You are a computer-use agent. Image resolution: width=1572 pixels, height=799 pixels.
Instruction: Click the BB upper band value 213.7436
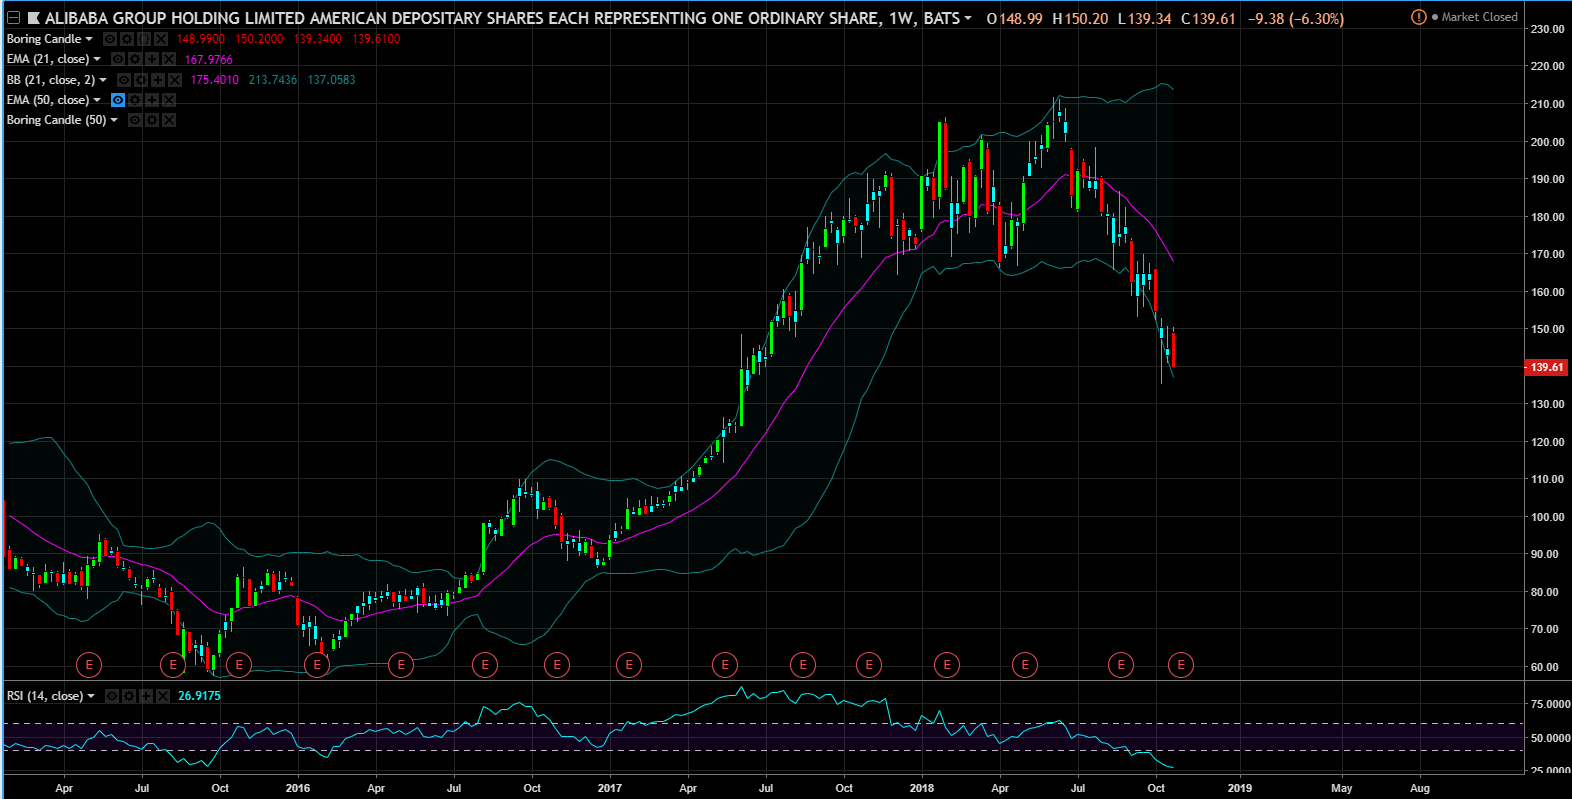(273, 80)
